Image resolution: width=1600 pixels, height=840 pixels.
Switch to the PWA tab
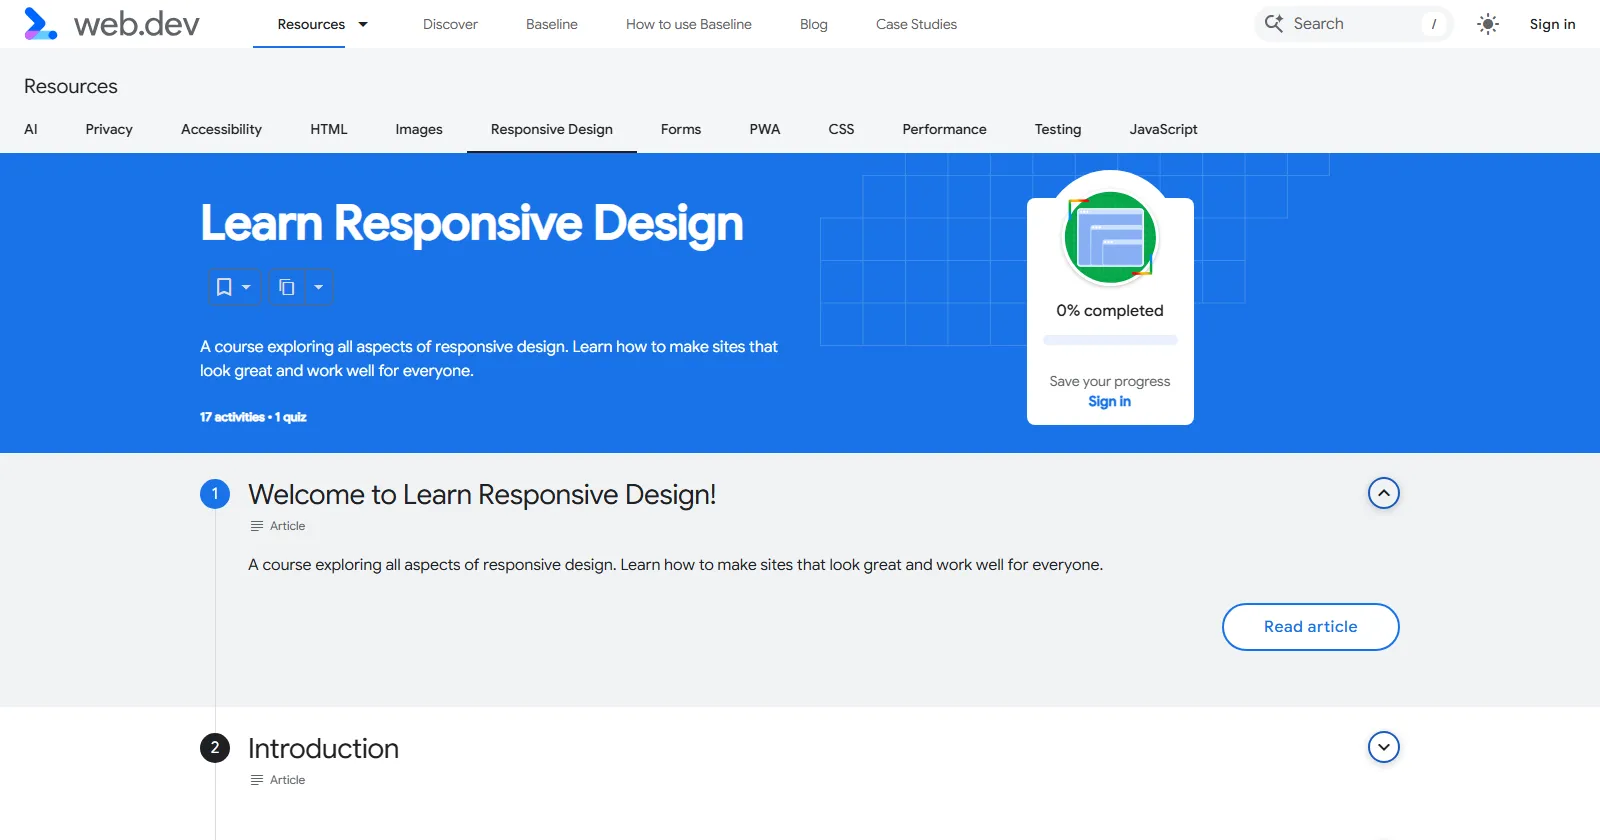pos(765,129)
